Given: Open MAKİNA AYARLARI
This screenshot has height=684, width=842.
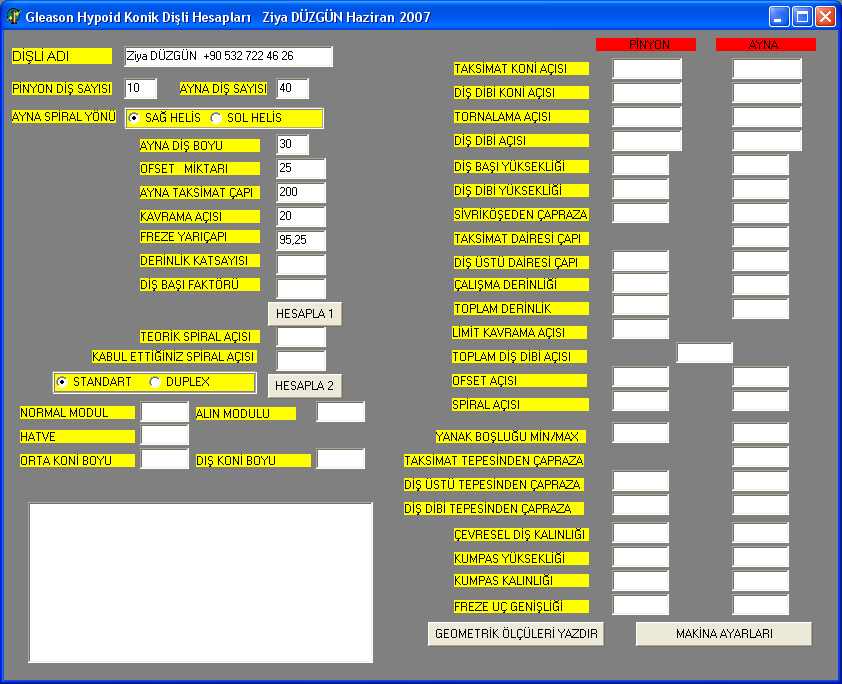Looking at the screenshot, I should (x=723, y=634).
